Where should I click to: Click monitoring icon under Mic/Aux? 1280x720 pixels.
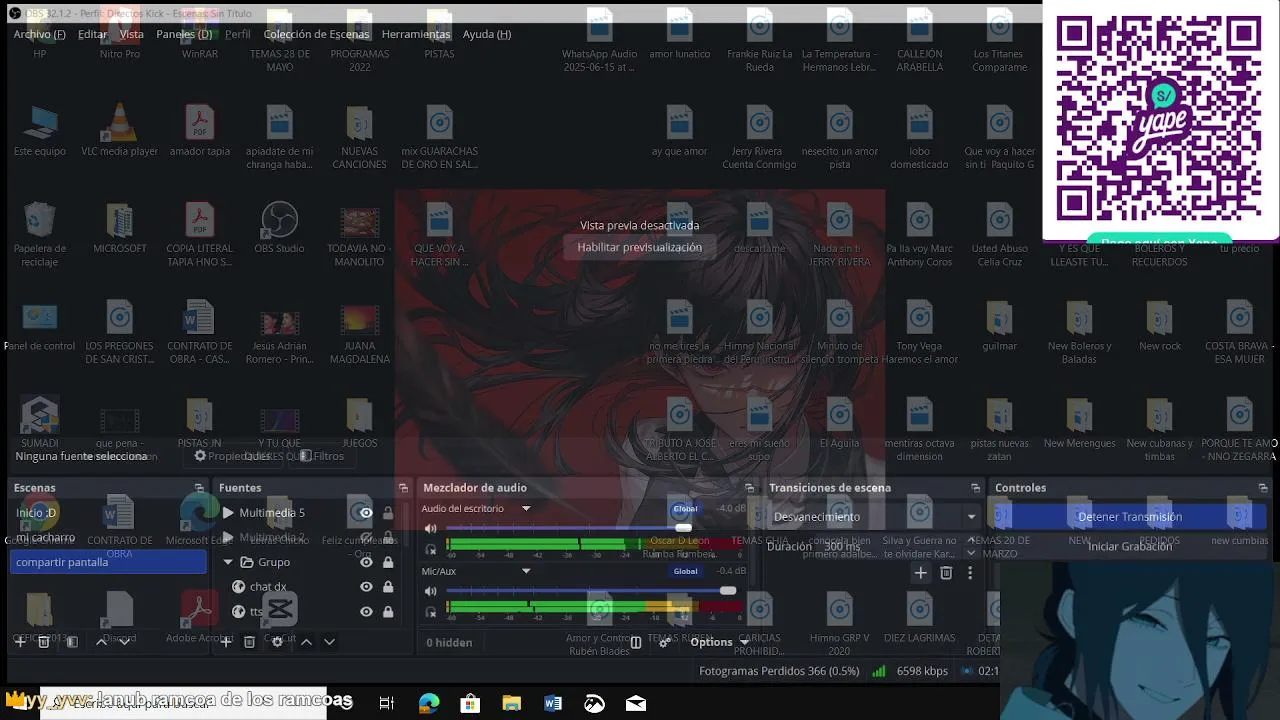tap(431, 610)
